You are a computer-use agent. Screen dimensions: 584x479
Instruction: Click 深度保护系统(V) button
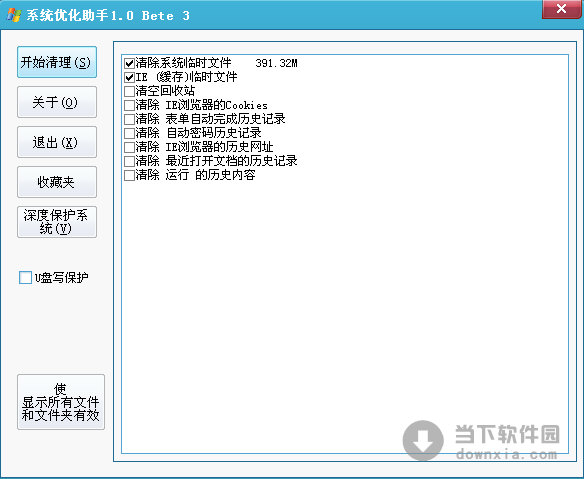(57, 222)
